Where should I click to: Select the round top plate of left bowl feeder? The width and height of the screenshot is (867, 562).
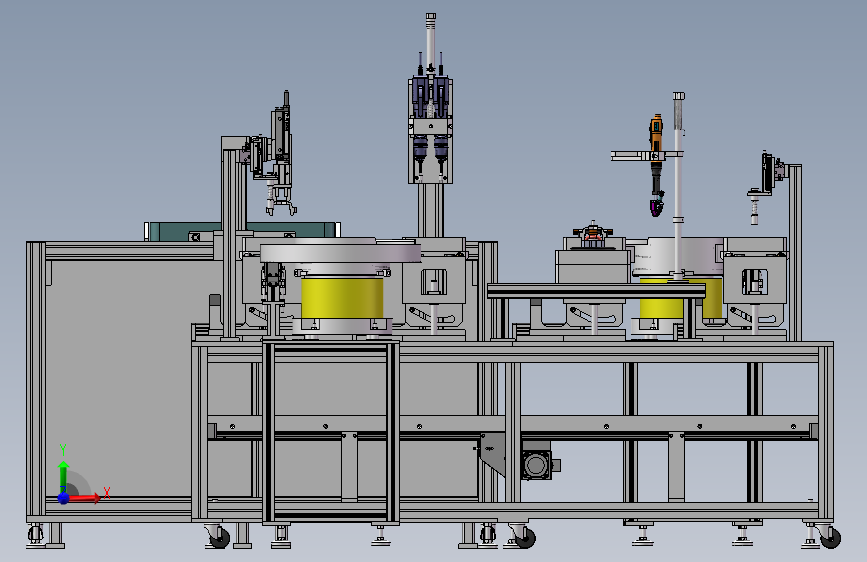(x=340, y=252)
